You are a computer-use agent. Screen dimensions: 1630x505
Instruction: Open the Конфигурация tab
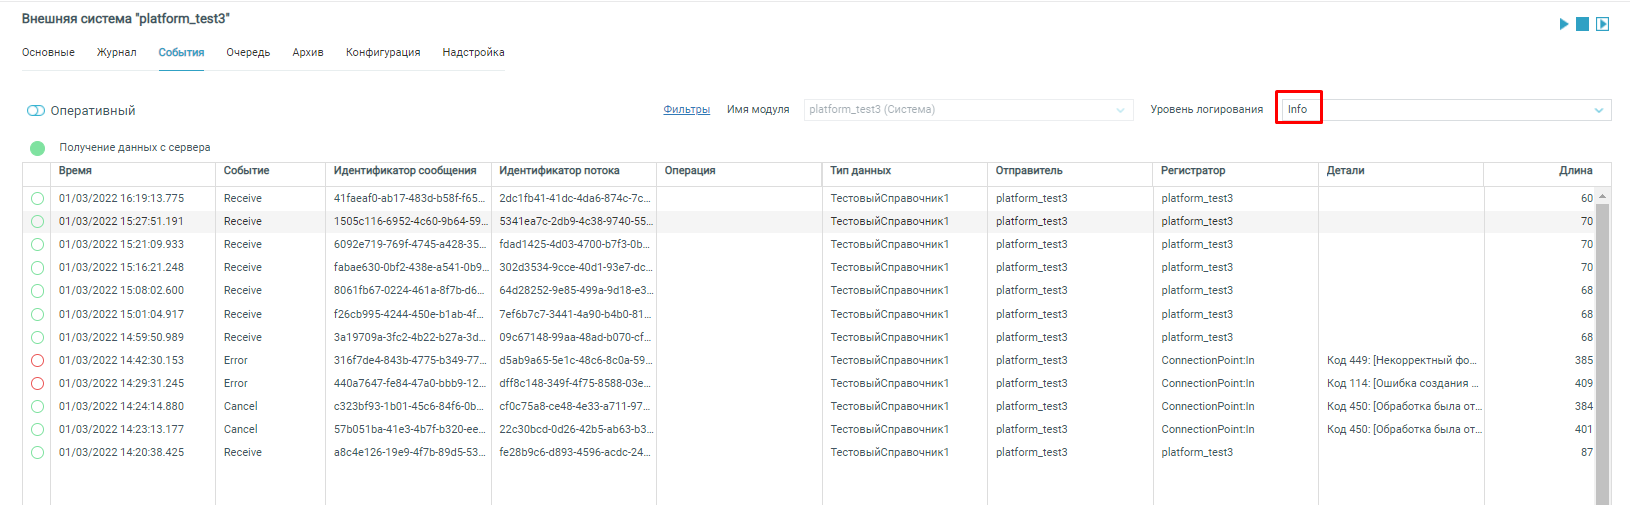click(x=383, y=52)
